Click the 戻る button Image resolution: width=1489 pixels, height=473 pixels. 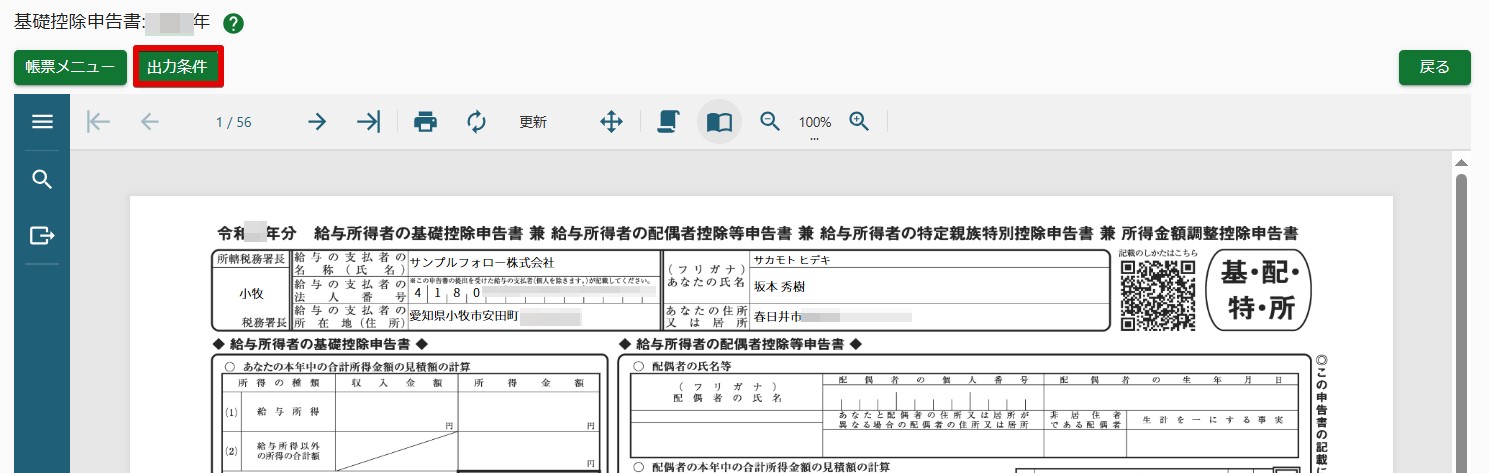[1434, 67]
